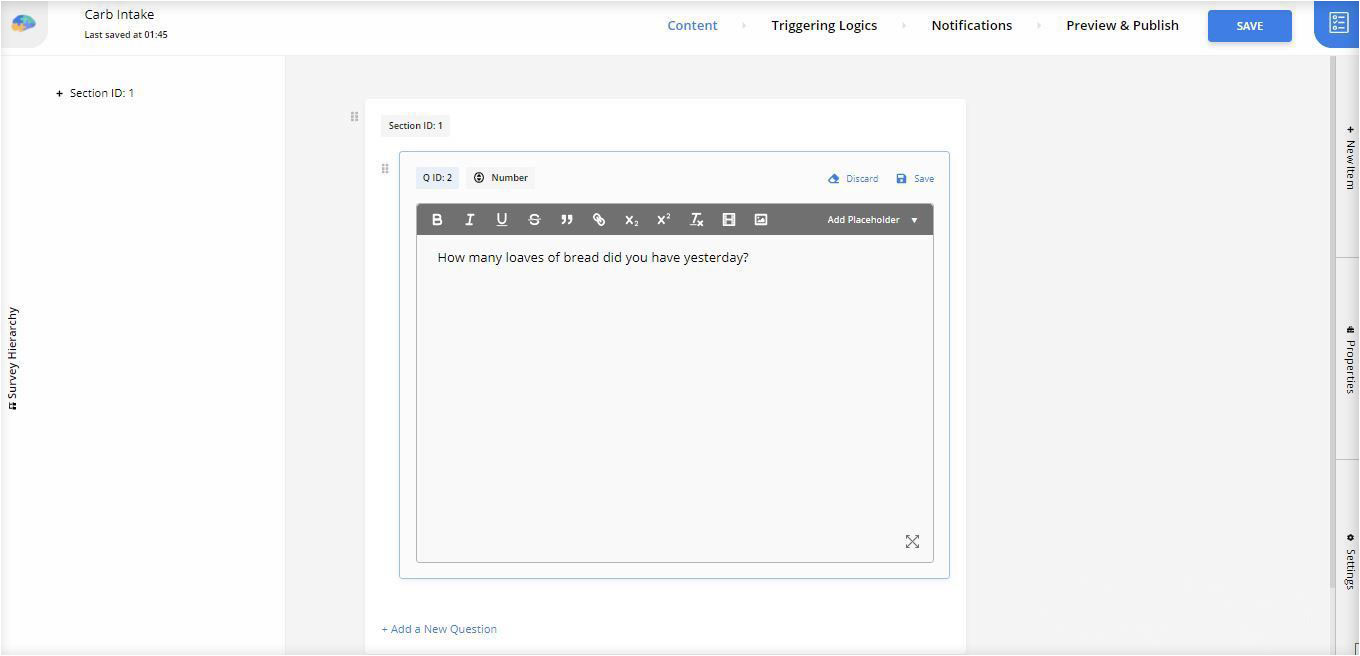Viewport: 1360px width, 656px height.
Task: Click the blue SAVE button
Action: pos(1249,26)
